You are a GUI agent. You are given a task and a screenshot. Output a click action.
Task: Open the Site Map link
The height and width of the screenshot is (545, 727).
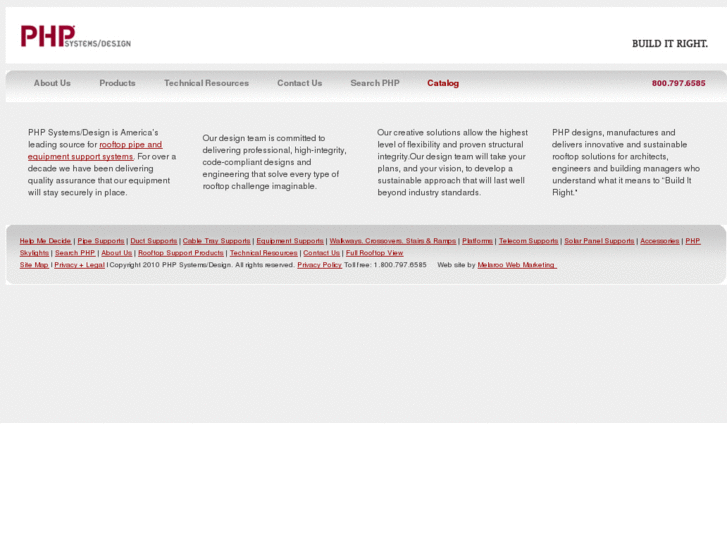coord(34,265)
